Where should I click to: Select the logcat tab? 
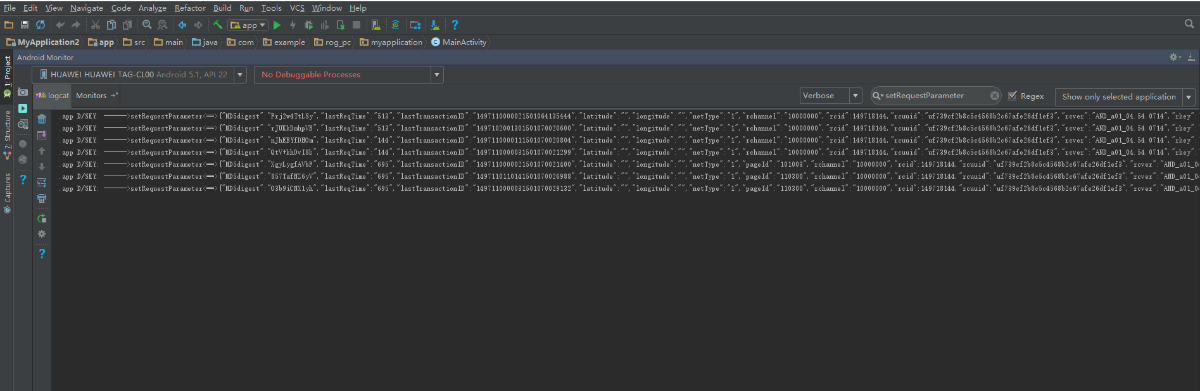click(x=53, y=95)
